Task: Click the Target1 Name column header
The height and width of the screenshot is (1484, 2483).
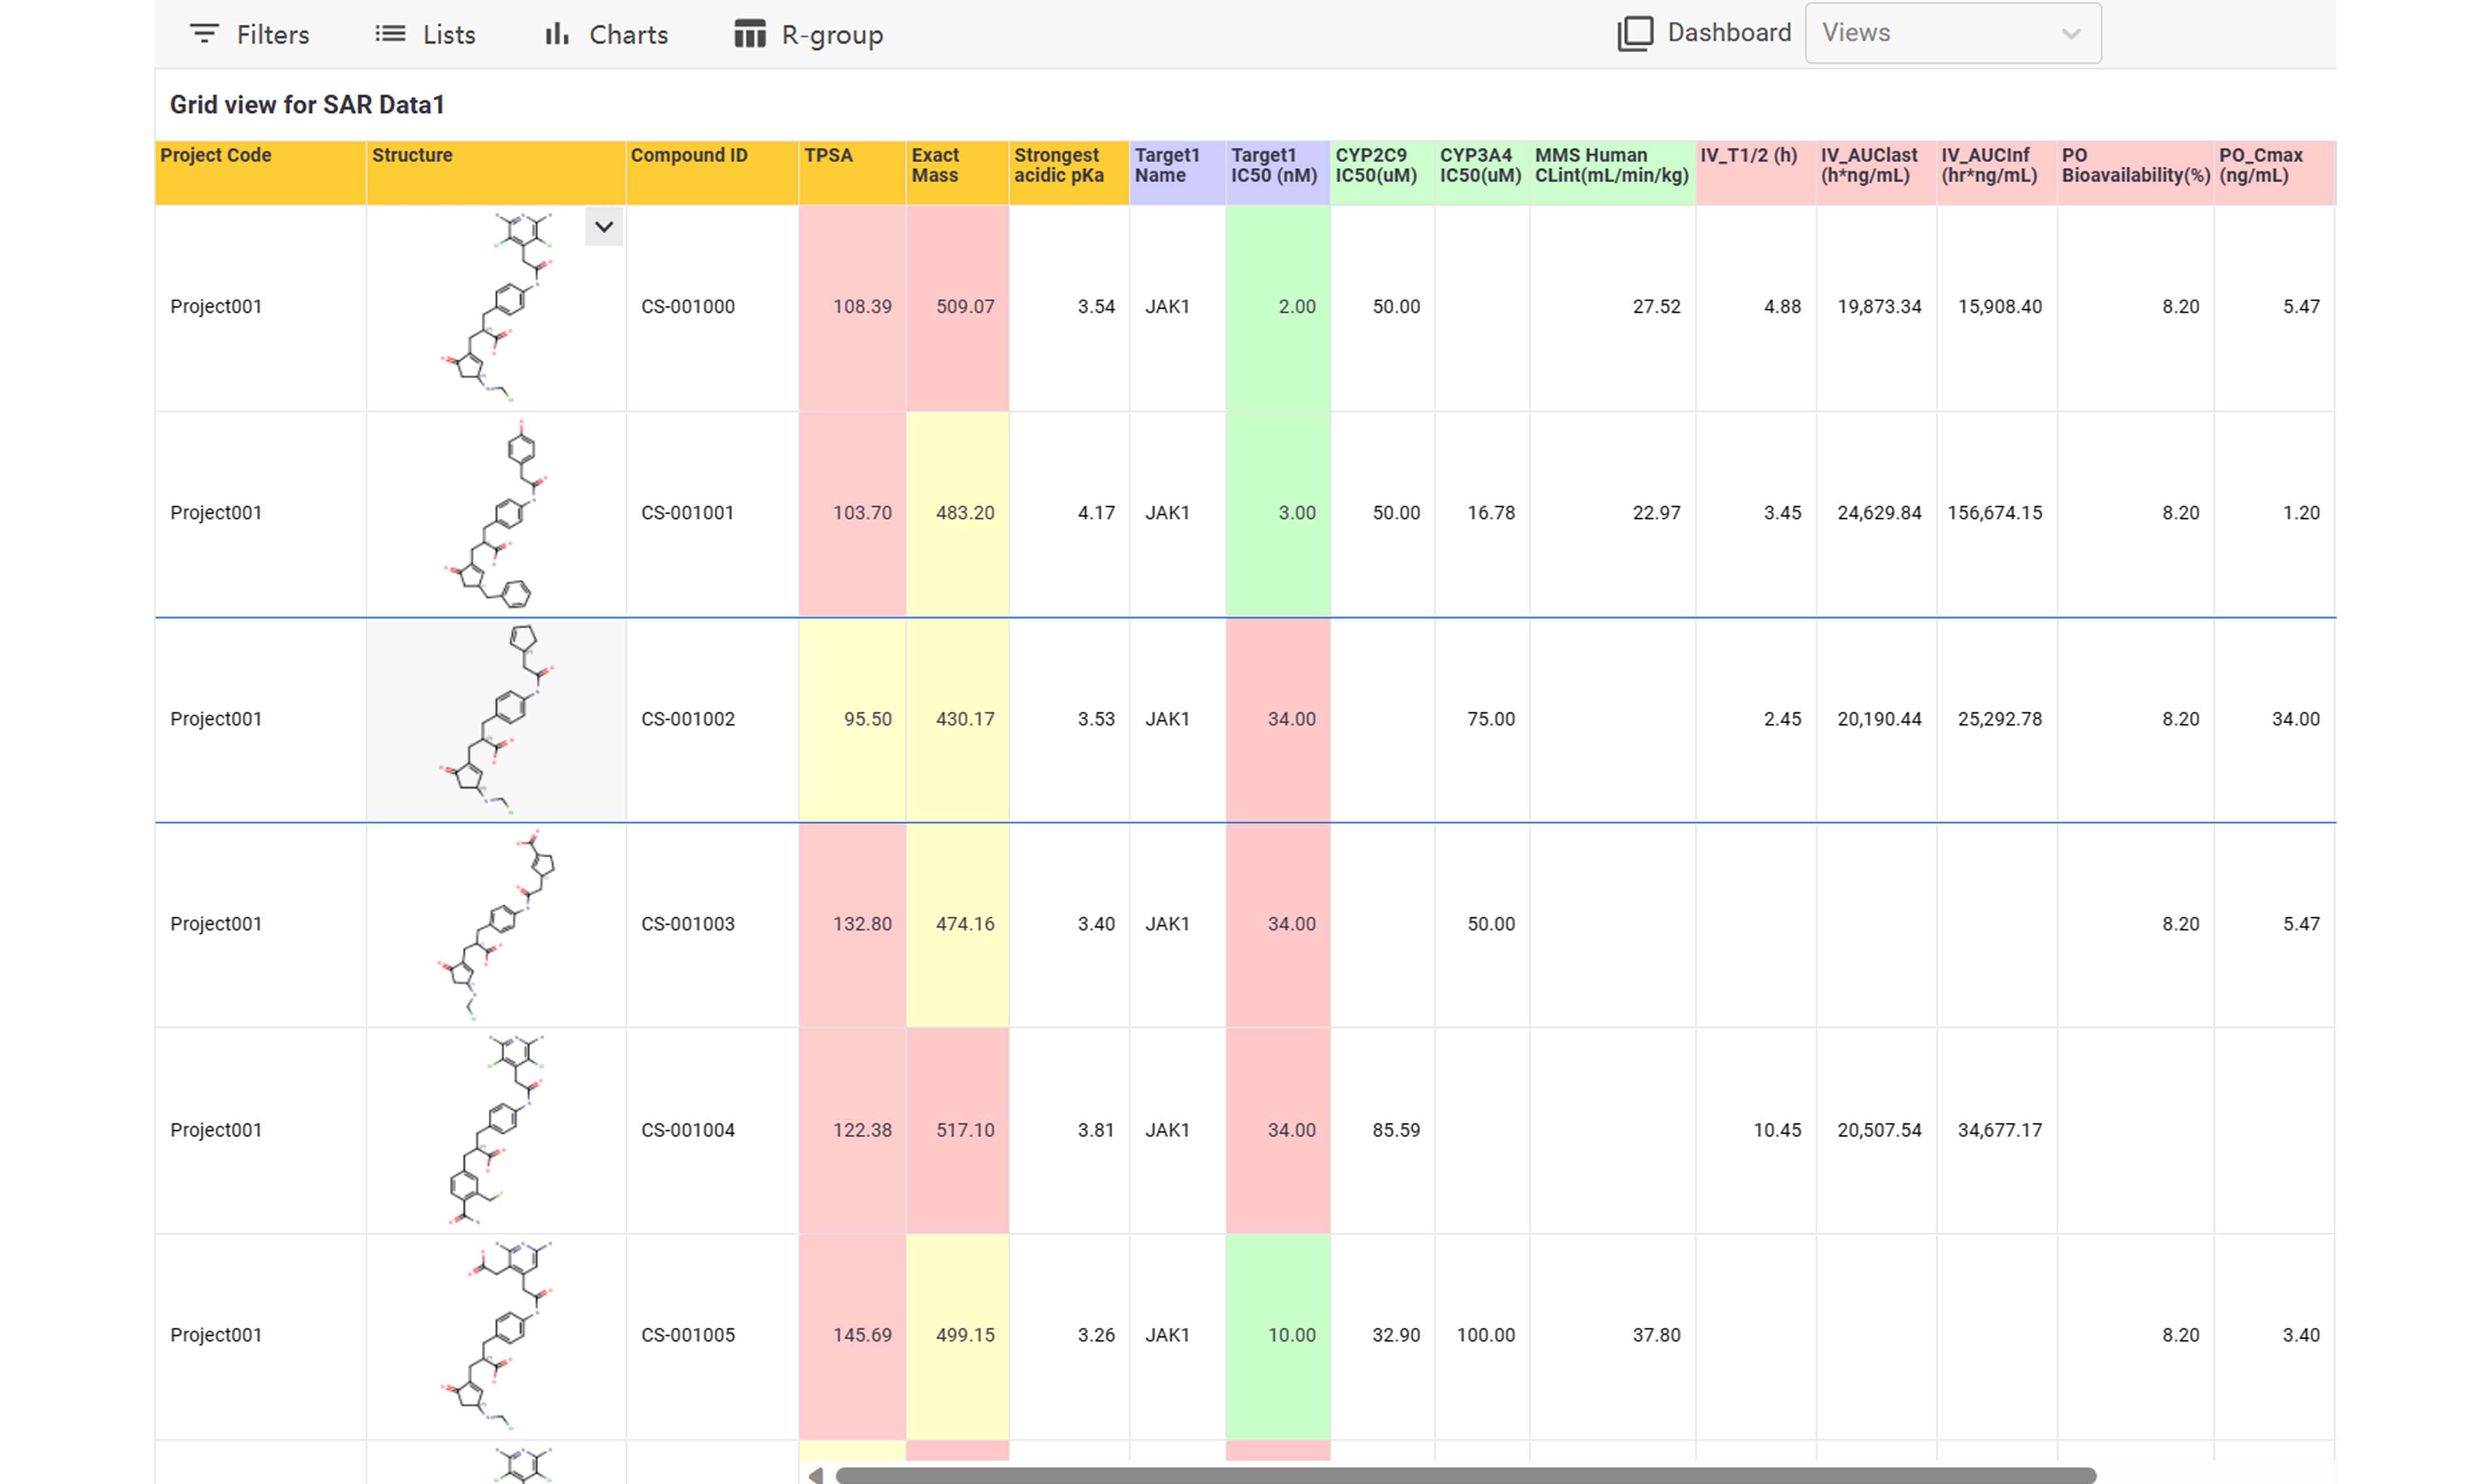Action: (x=1177, y=173)
